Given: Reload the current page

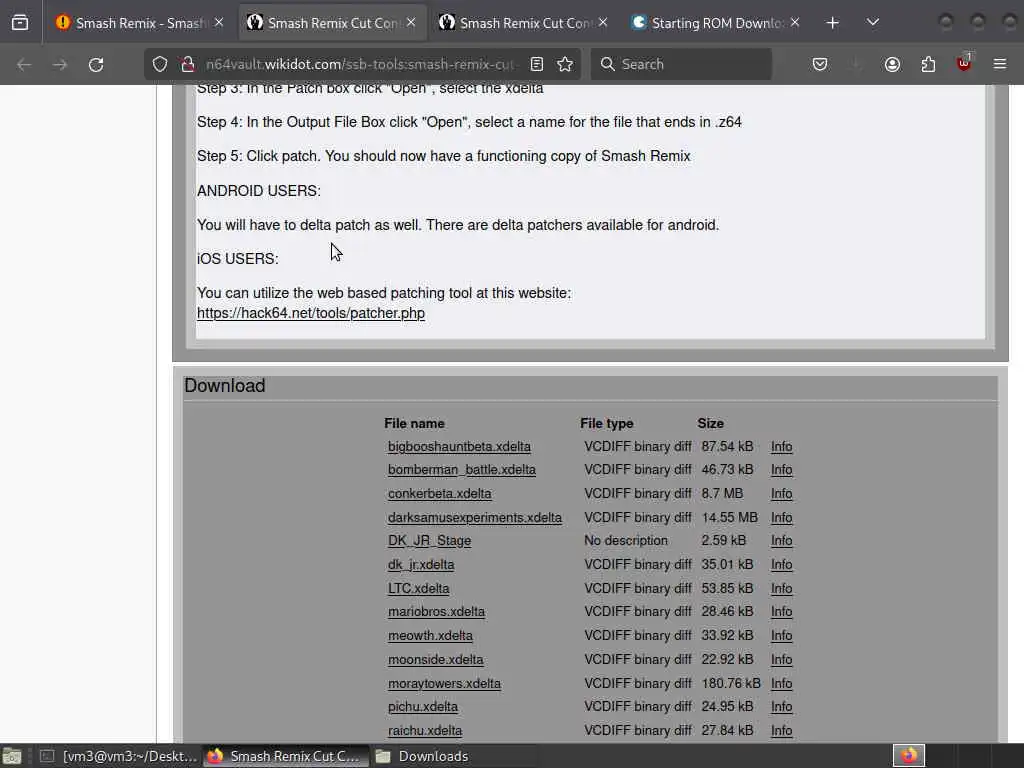Looking at the screenshot, I should coord(96,64).
